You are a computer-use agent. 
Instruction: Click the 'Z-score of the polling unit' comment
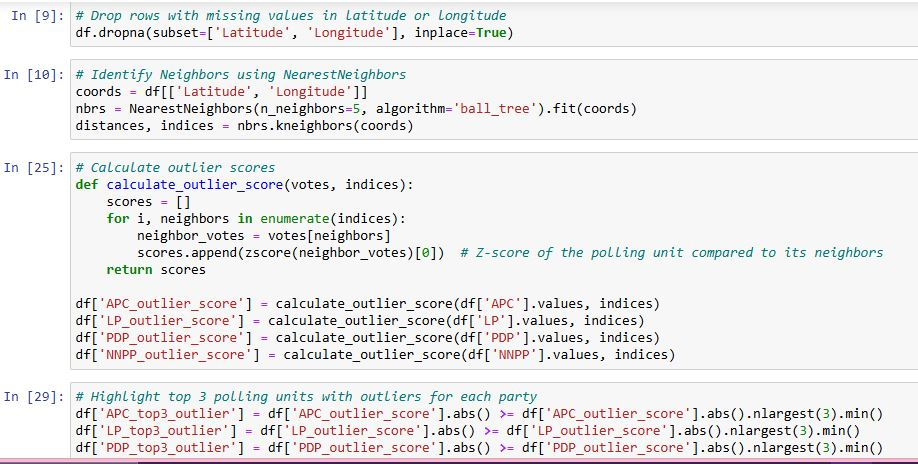(x=672, y=253)
